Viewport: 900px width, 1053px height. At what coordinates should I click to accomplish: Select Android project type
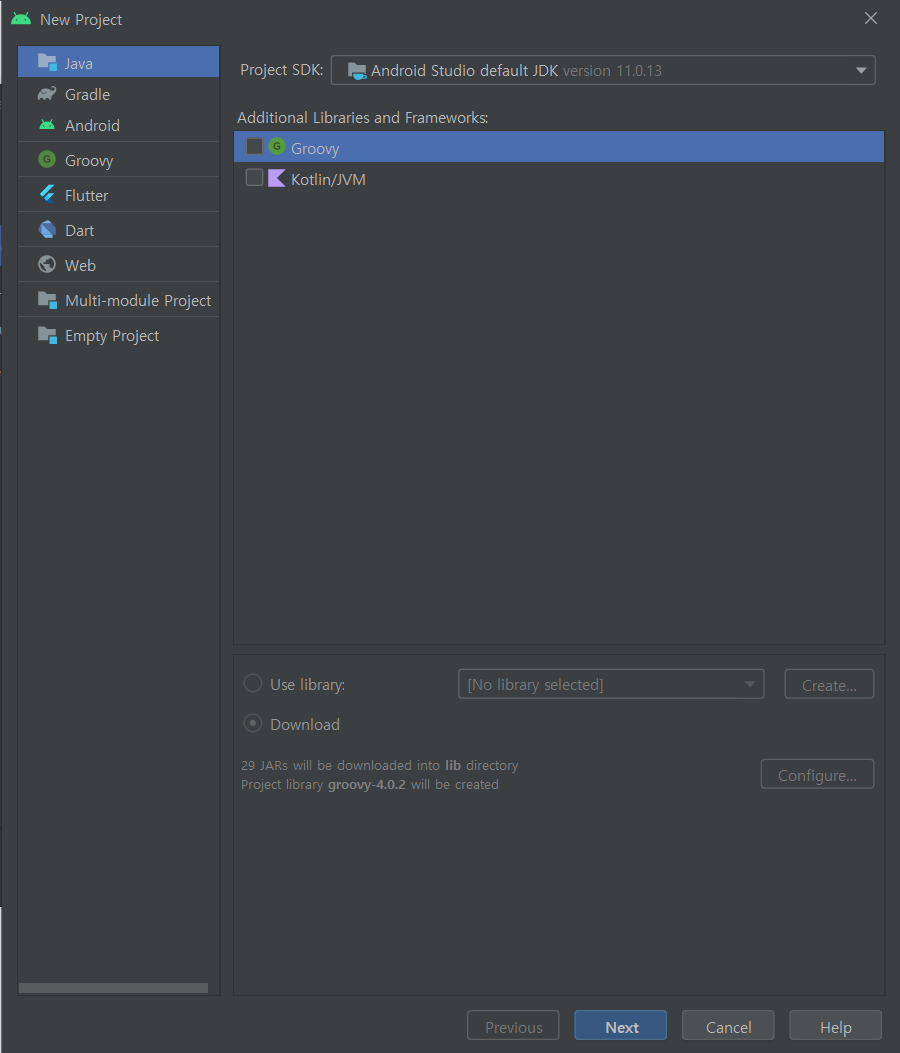[x=119, y=125]
